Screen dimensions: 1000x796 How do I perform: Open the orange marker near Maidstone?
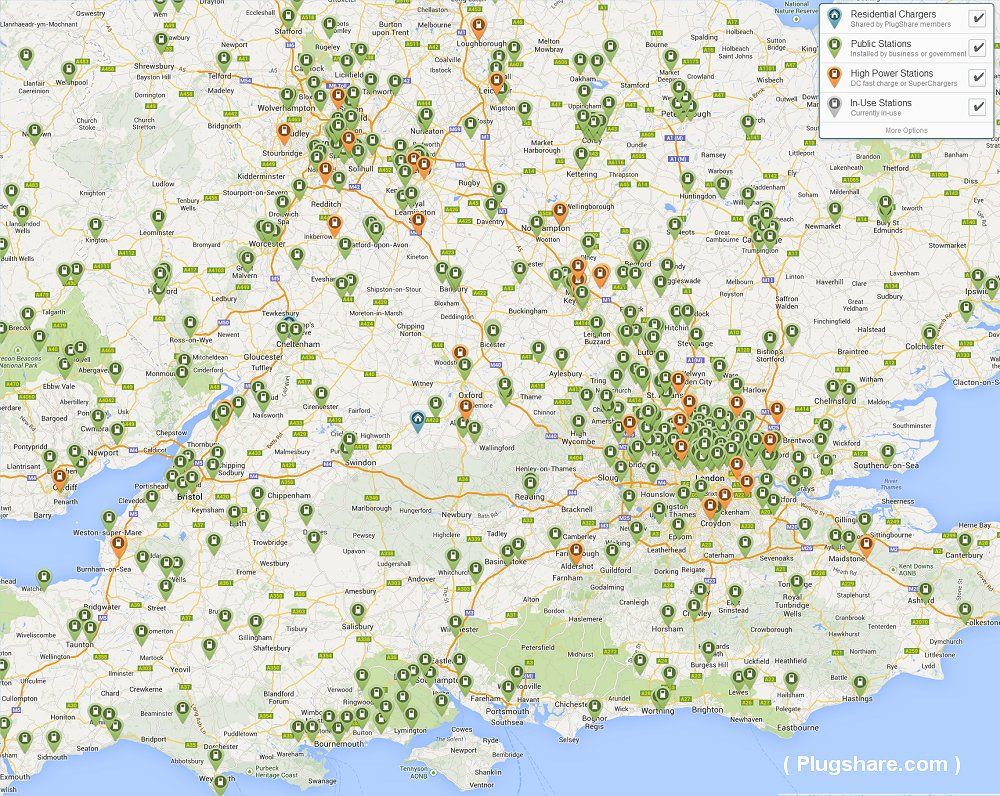pos(865,547)
